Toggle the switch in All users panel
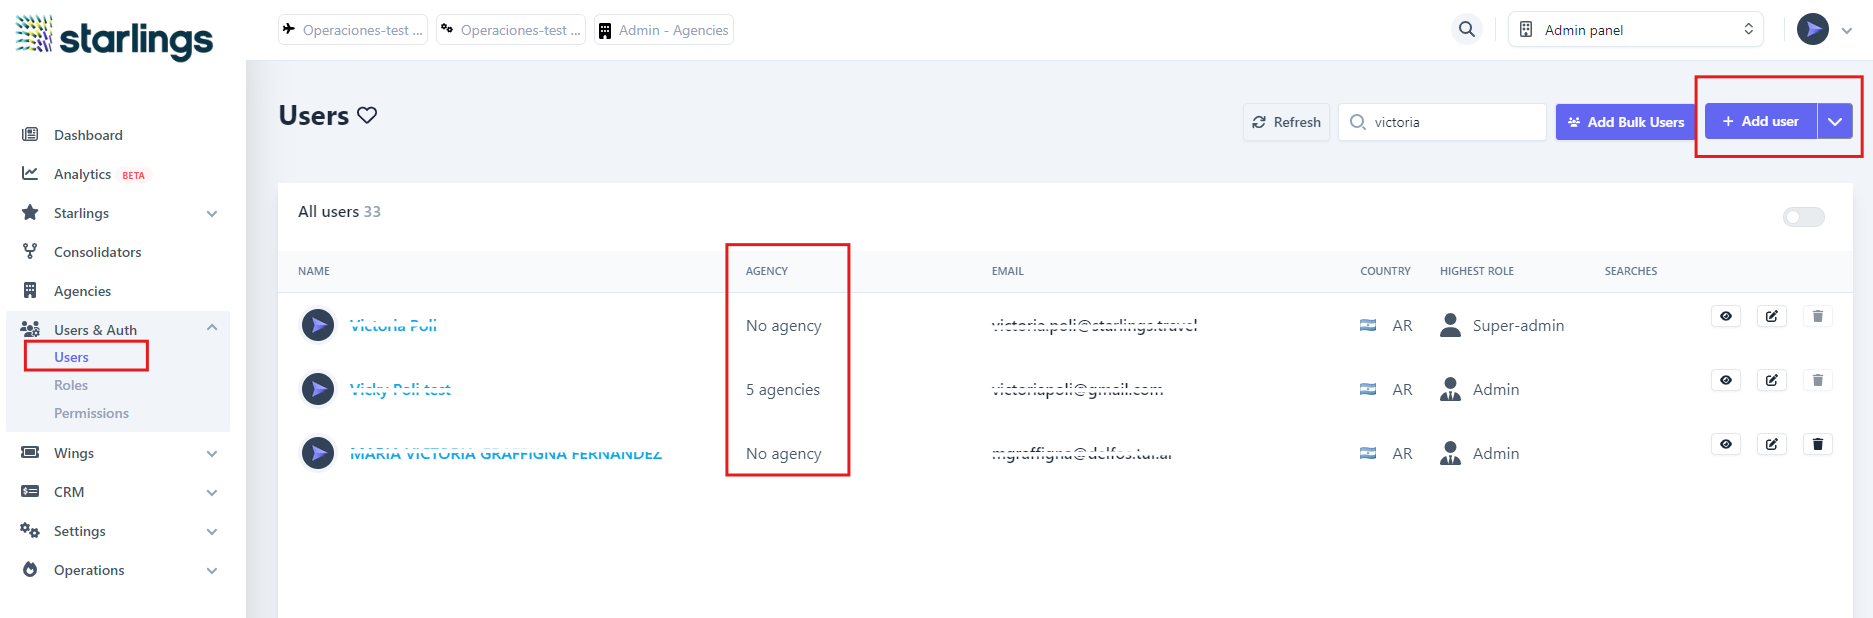Screen dimensions: 1873x618 (x=1803, y=218)
